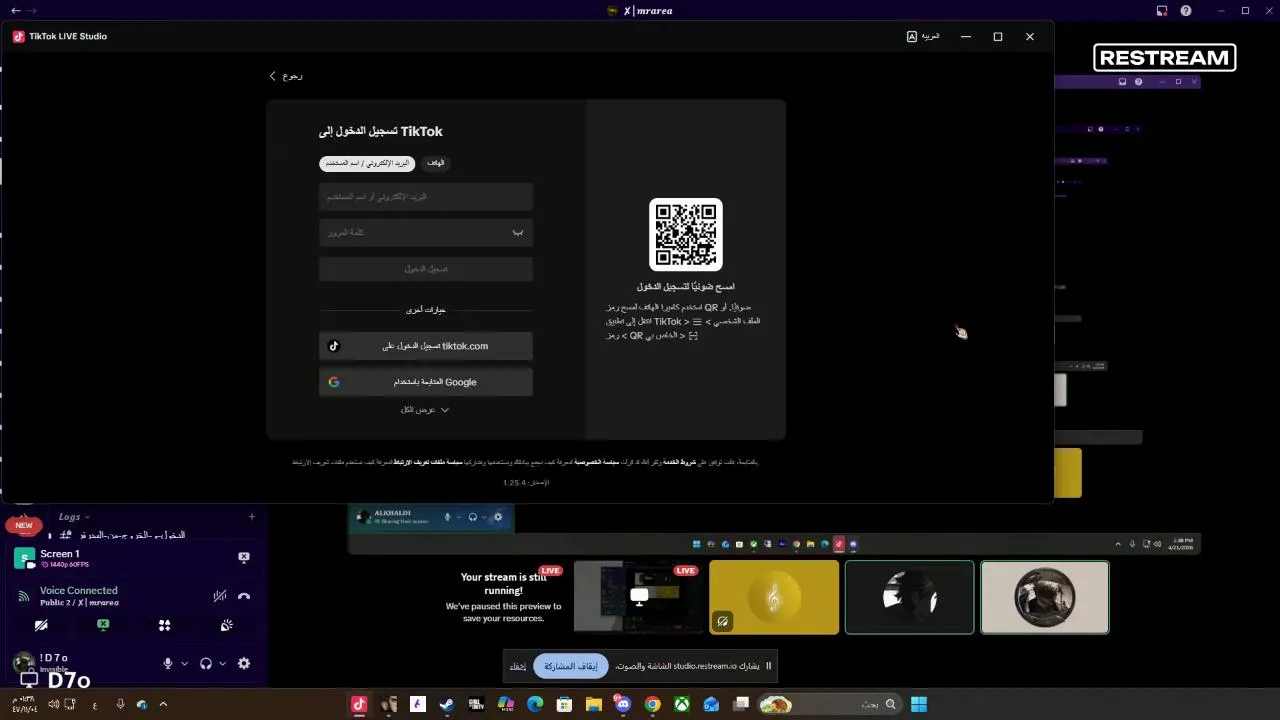Toggle Discord screen share button
The height and width of the screenshot is (720, 1280).
(x=103, y=625)
